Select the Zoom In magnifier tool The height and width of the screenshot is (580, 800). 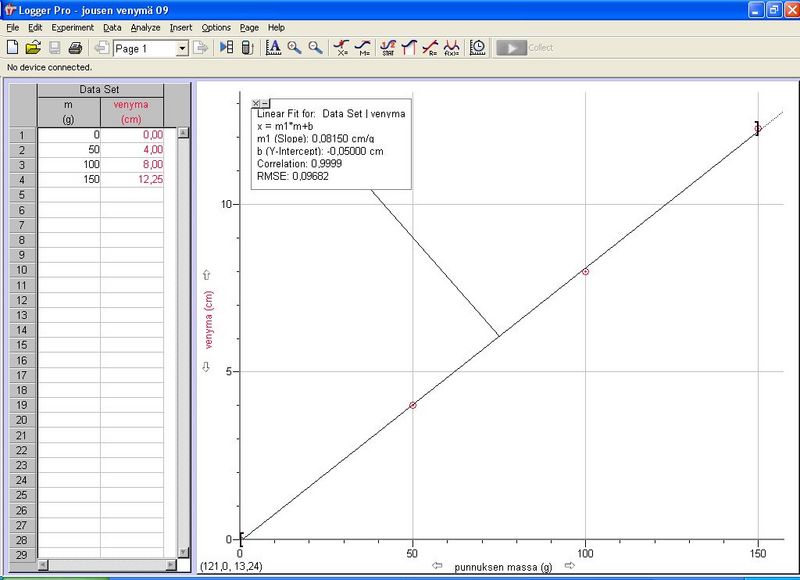pos(294,48)
